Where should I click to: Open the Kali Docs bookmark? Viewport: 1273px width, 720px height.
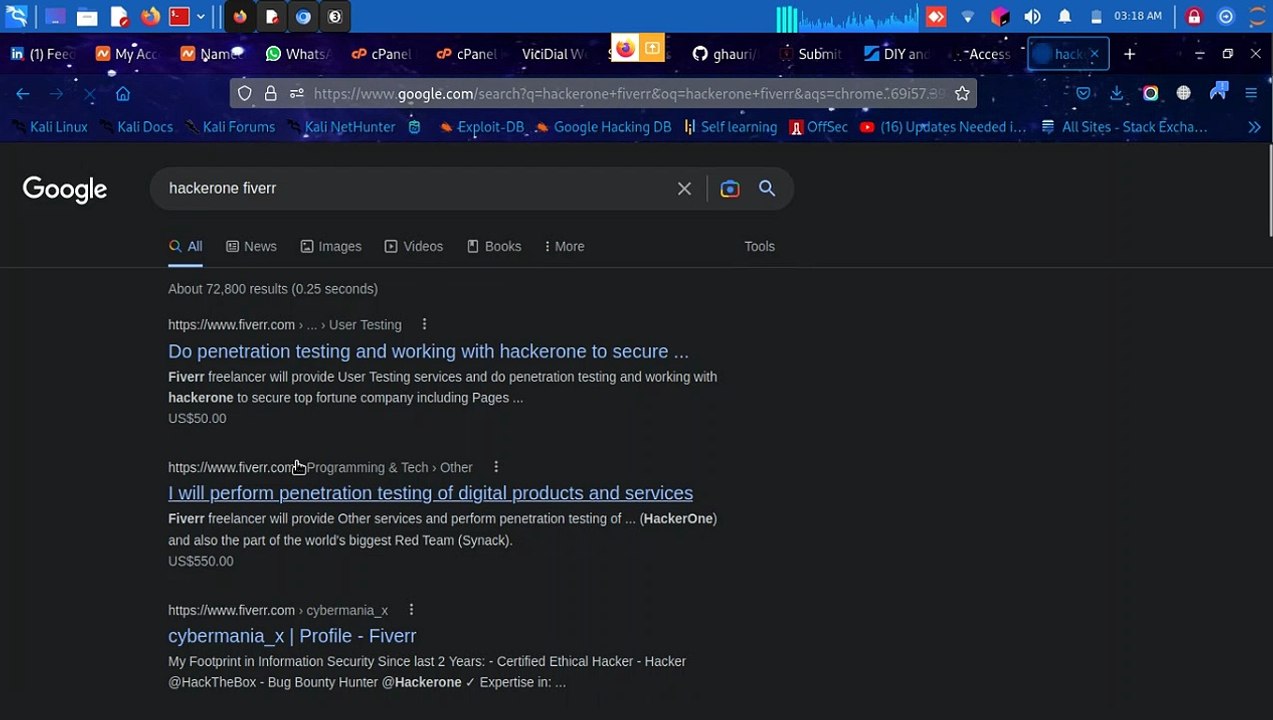pyautogui.click(x=135, y=127)
